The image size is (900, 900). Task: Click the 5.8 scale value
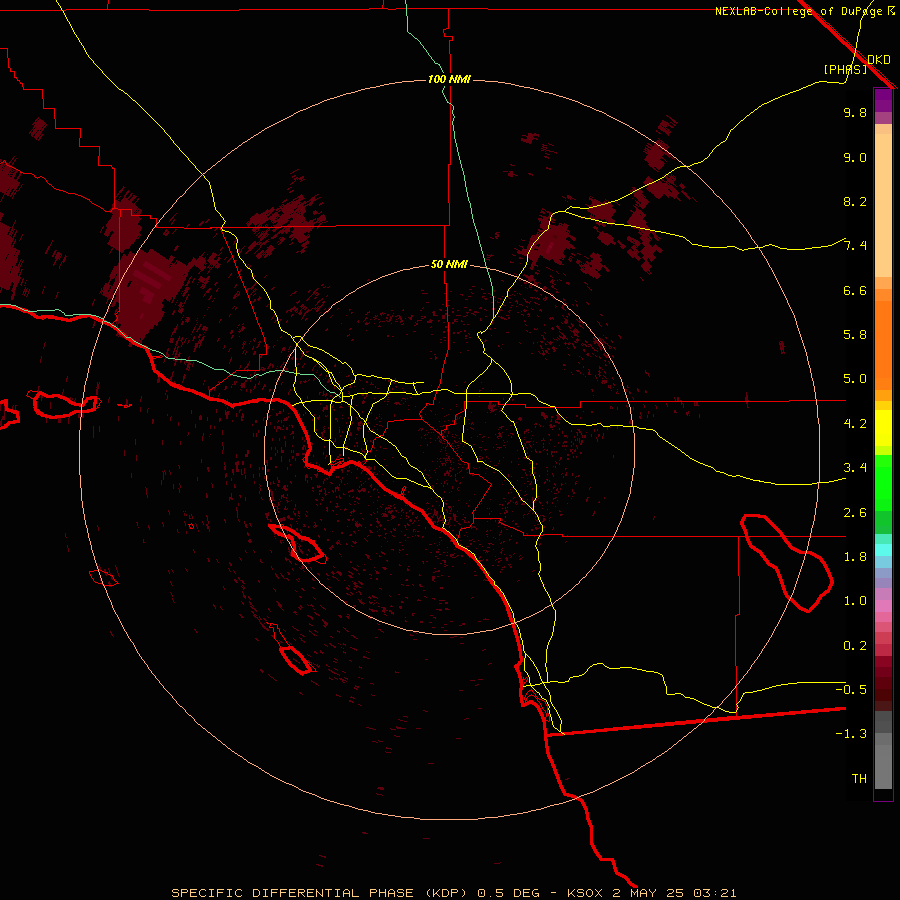pyautogui.click(x=855, y=335)
